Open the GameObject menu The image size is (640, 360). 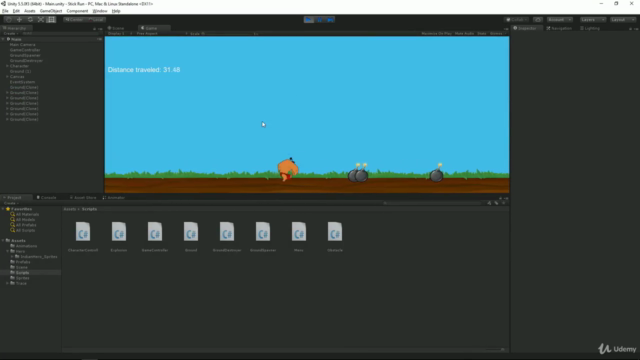point(51,11)
